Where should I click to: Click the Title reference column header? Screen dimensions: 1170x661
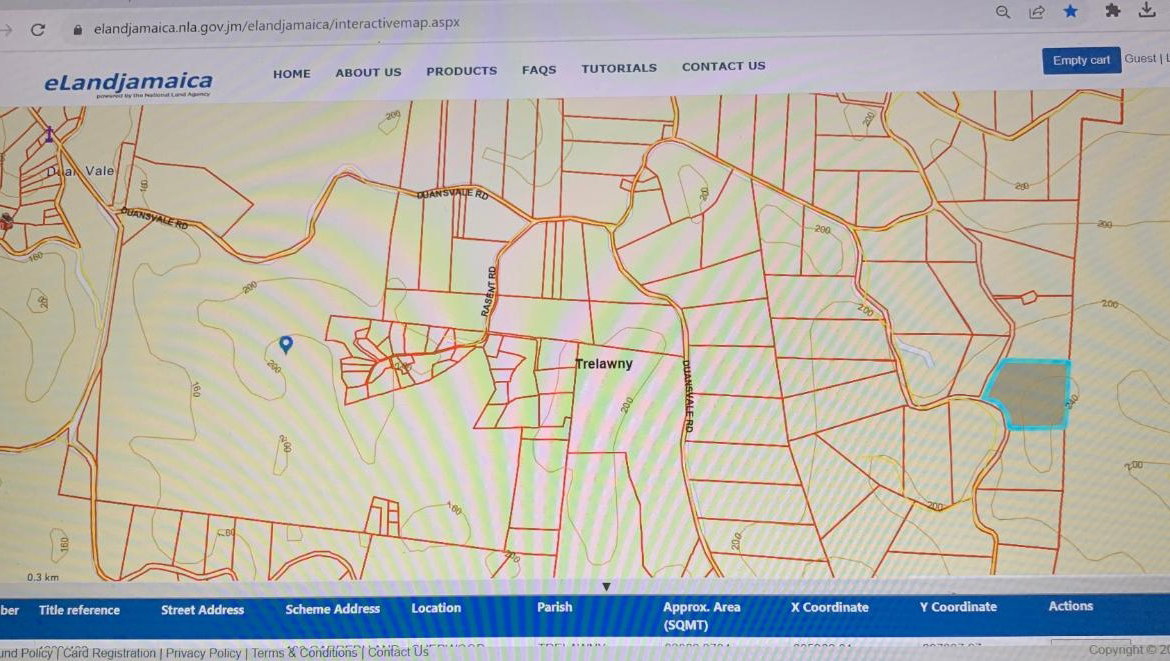79,610
